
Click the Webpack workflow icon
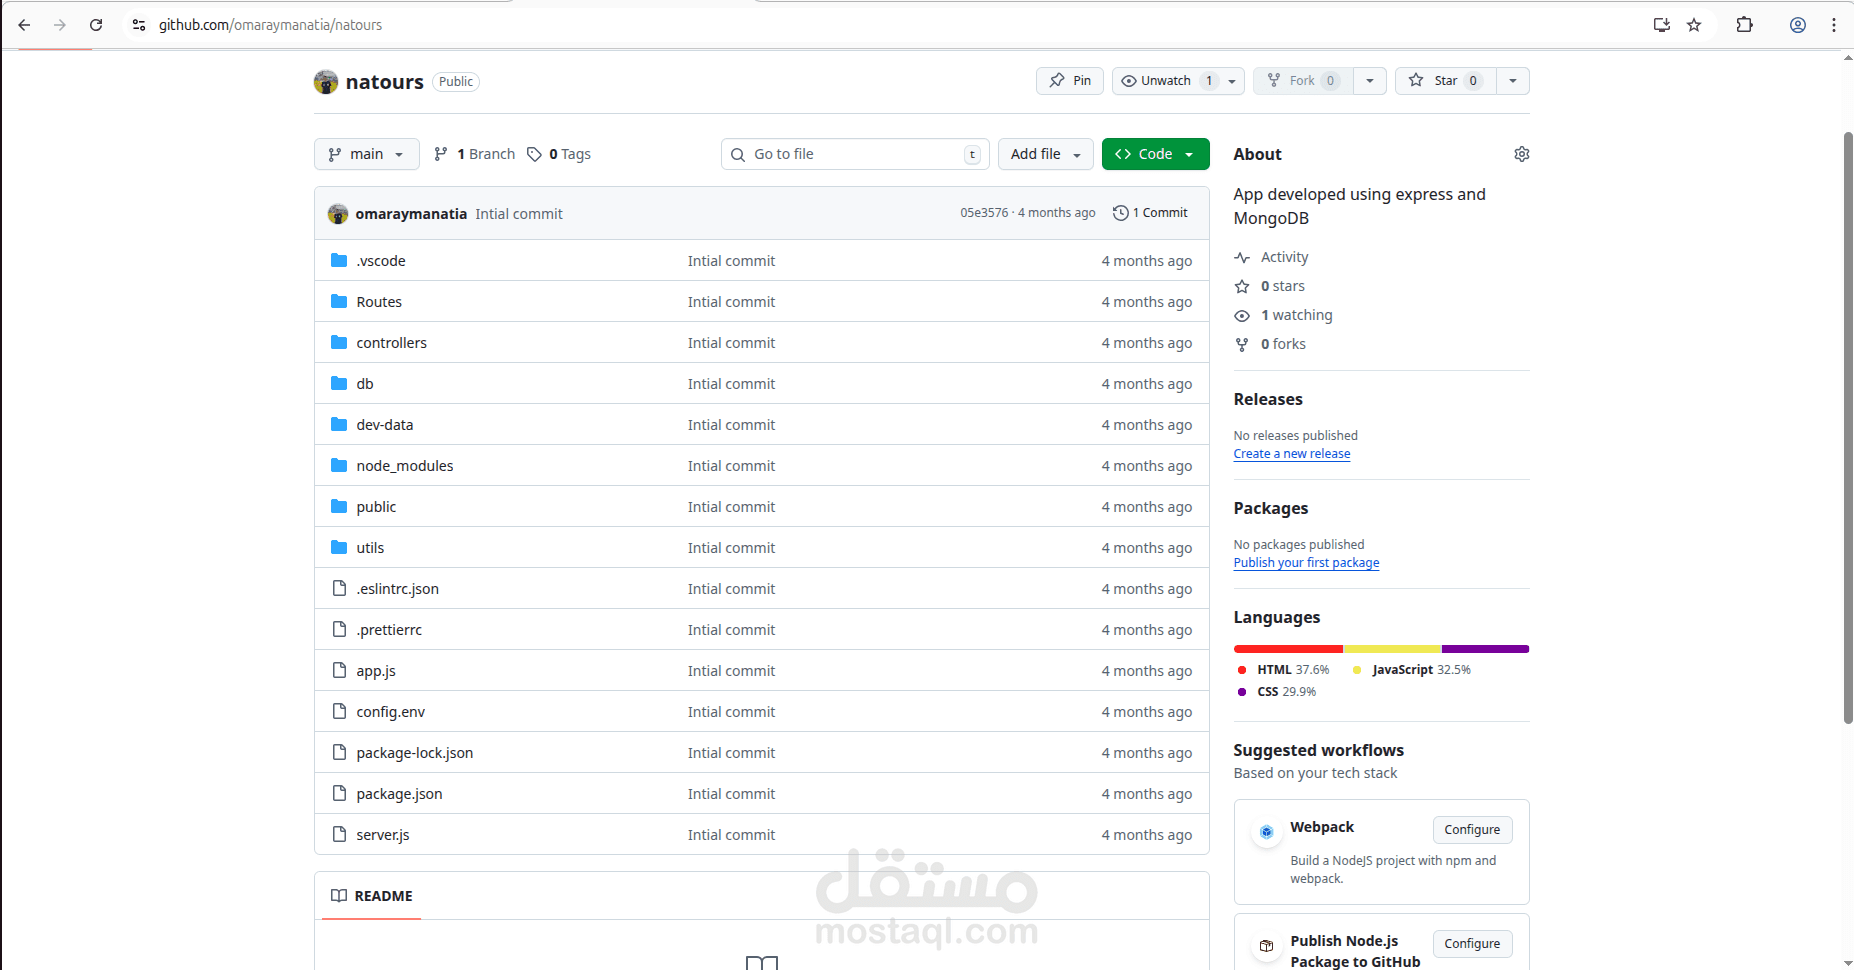coord(1267,832)
